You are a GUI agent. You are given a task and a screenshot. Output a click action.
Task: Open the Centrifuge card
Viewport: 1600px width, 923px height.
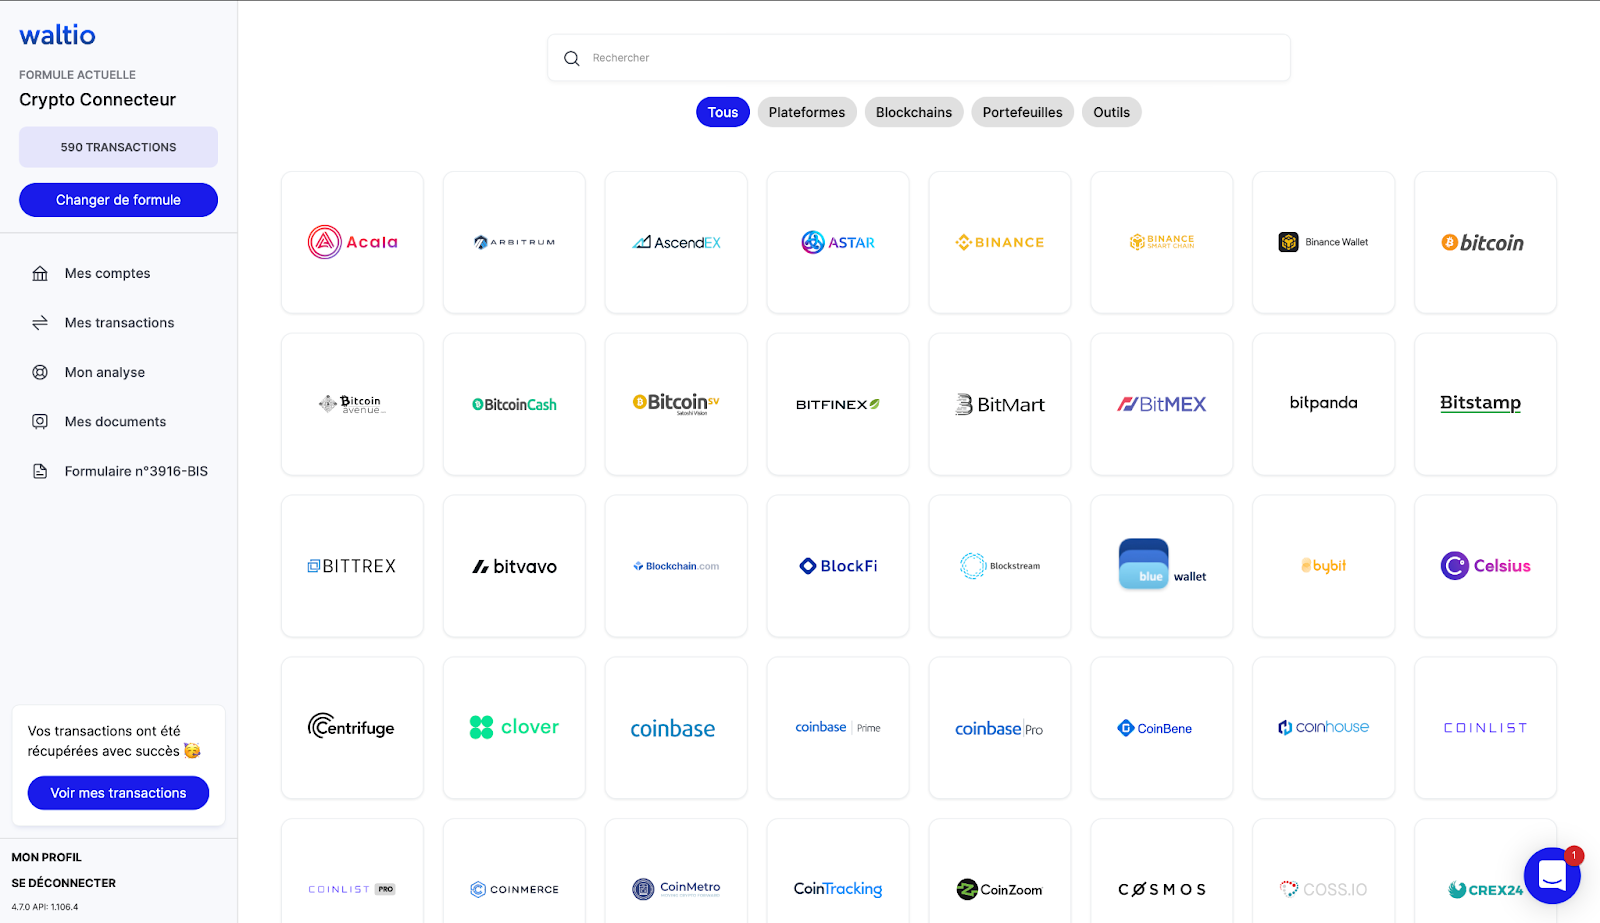(x=352, y=728)
